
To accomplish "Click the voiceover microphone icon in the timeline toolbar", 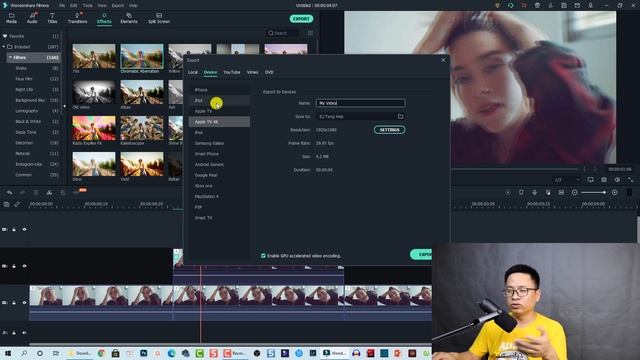I will pos(534,192).
